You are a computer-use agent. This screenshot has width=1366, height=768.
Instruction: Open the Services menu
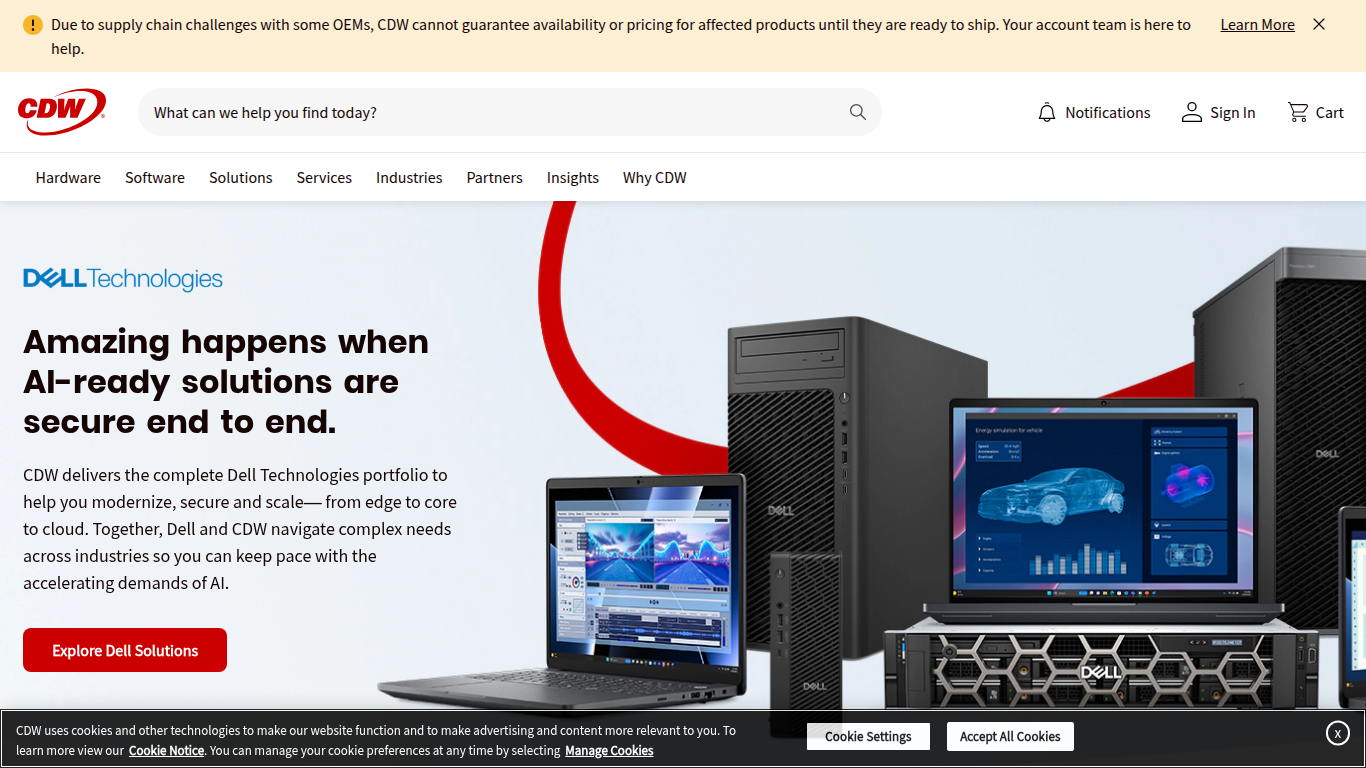point(324,177)
